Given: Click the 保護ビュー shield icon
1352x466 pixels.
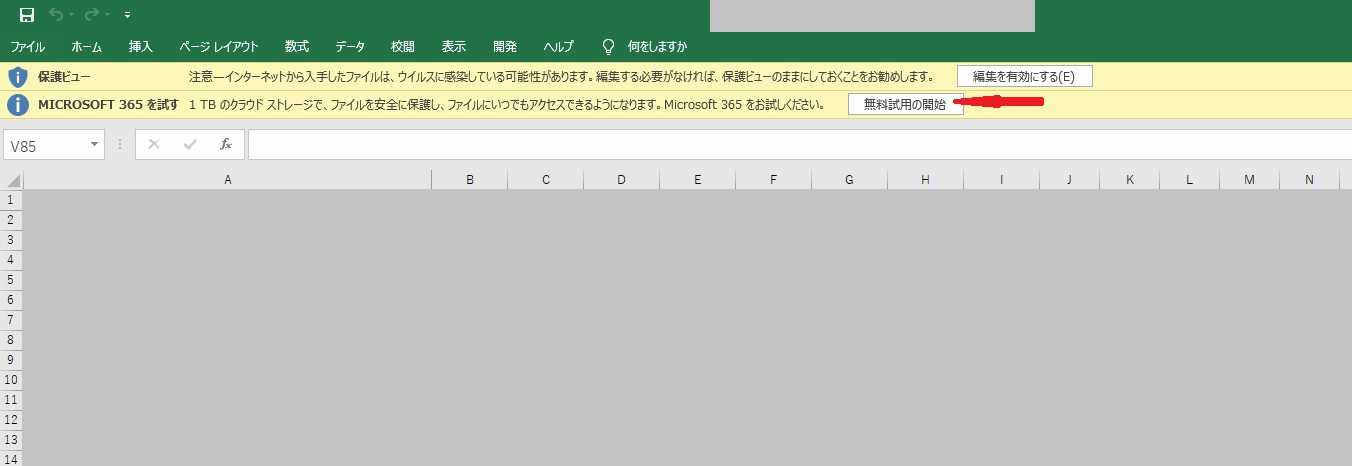Looking at the screenshot, I should coord(17,76).
